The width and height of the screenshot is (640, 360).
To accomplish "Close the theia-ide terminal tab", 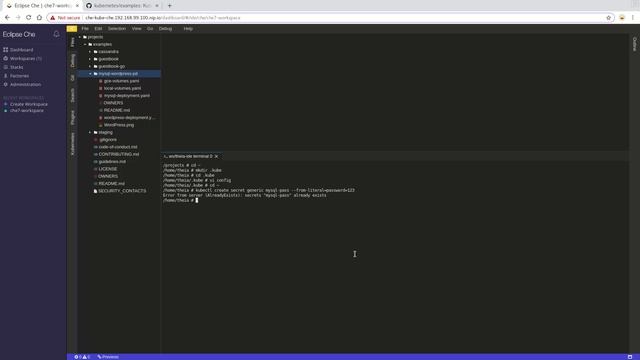I will tap(216, 156).
